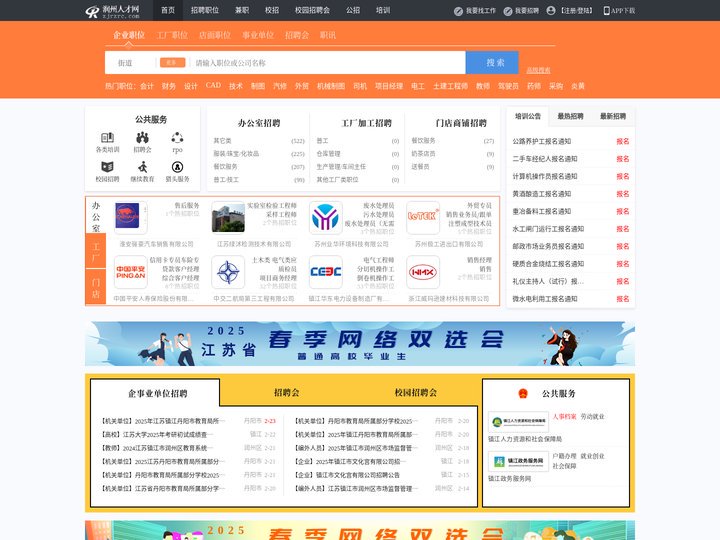Select the 工厂职位 search tab
The image size is (720, 540).
pos(172,35)
